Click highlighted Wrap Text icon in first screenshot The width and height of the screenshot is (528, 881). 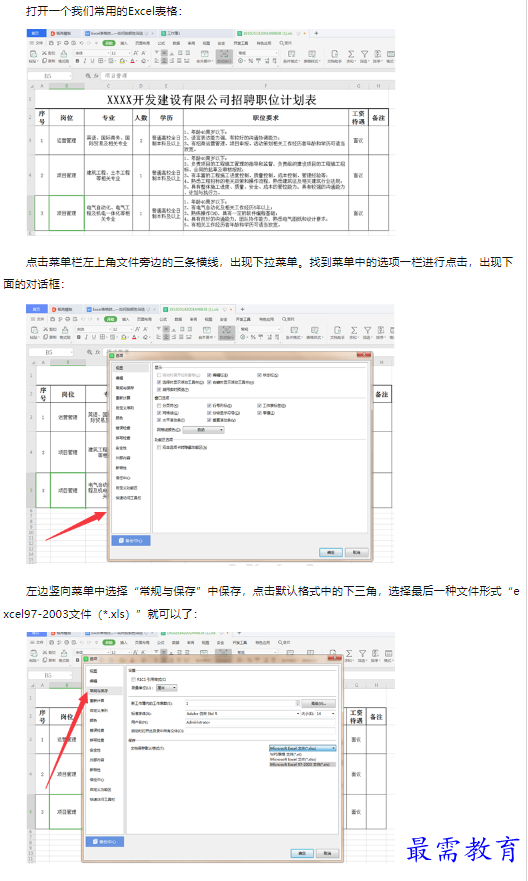[x=224, y=56]
